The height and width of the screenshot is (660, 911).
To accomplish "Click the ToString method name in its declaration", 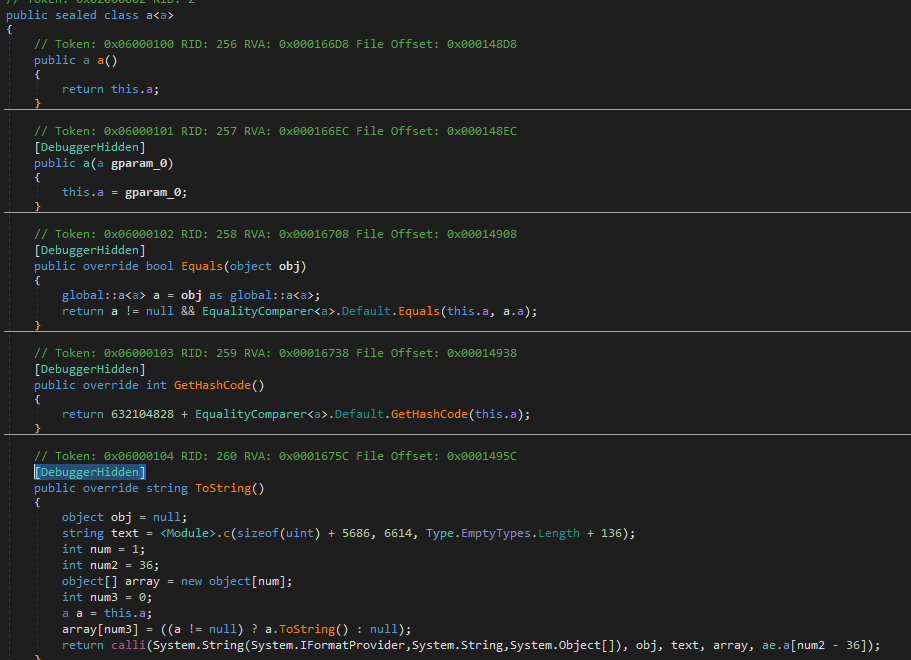I will (x=223, y=488).
